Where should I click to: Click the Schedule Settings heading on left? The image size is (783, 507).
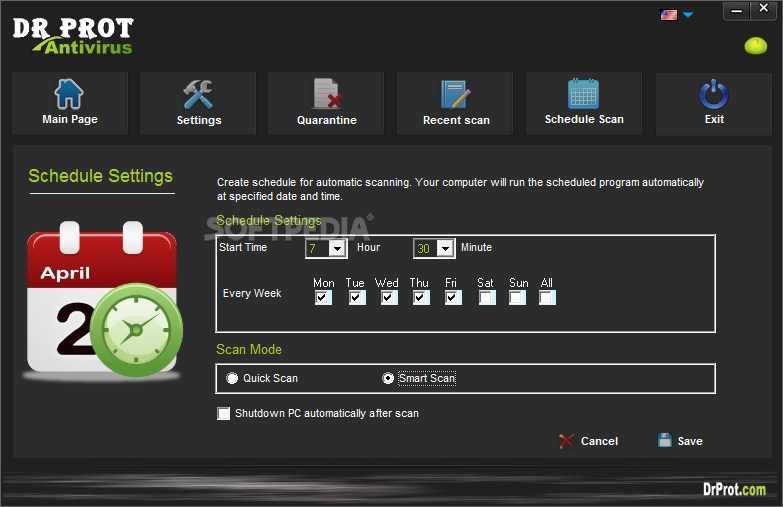(100, 176)
